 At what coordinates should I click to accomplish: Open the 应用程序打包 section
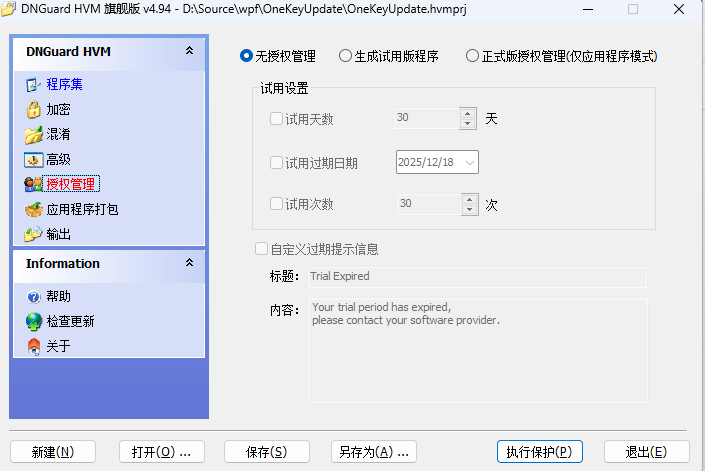(82, 209)
